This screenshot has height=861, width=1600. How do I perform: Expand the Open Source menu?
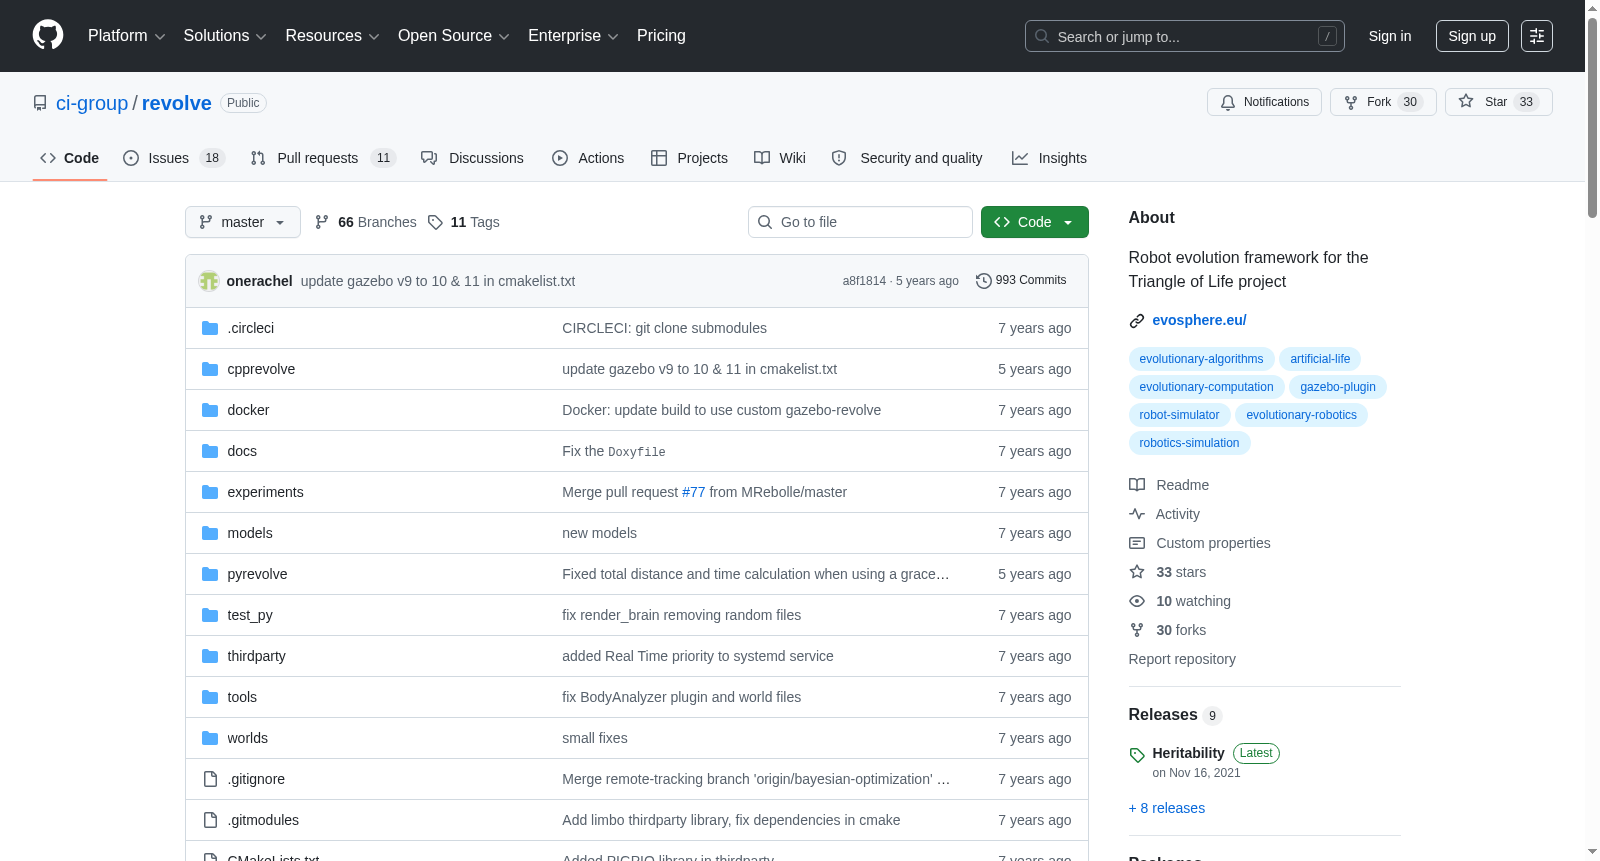point(453,36)
